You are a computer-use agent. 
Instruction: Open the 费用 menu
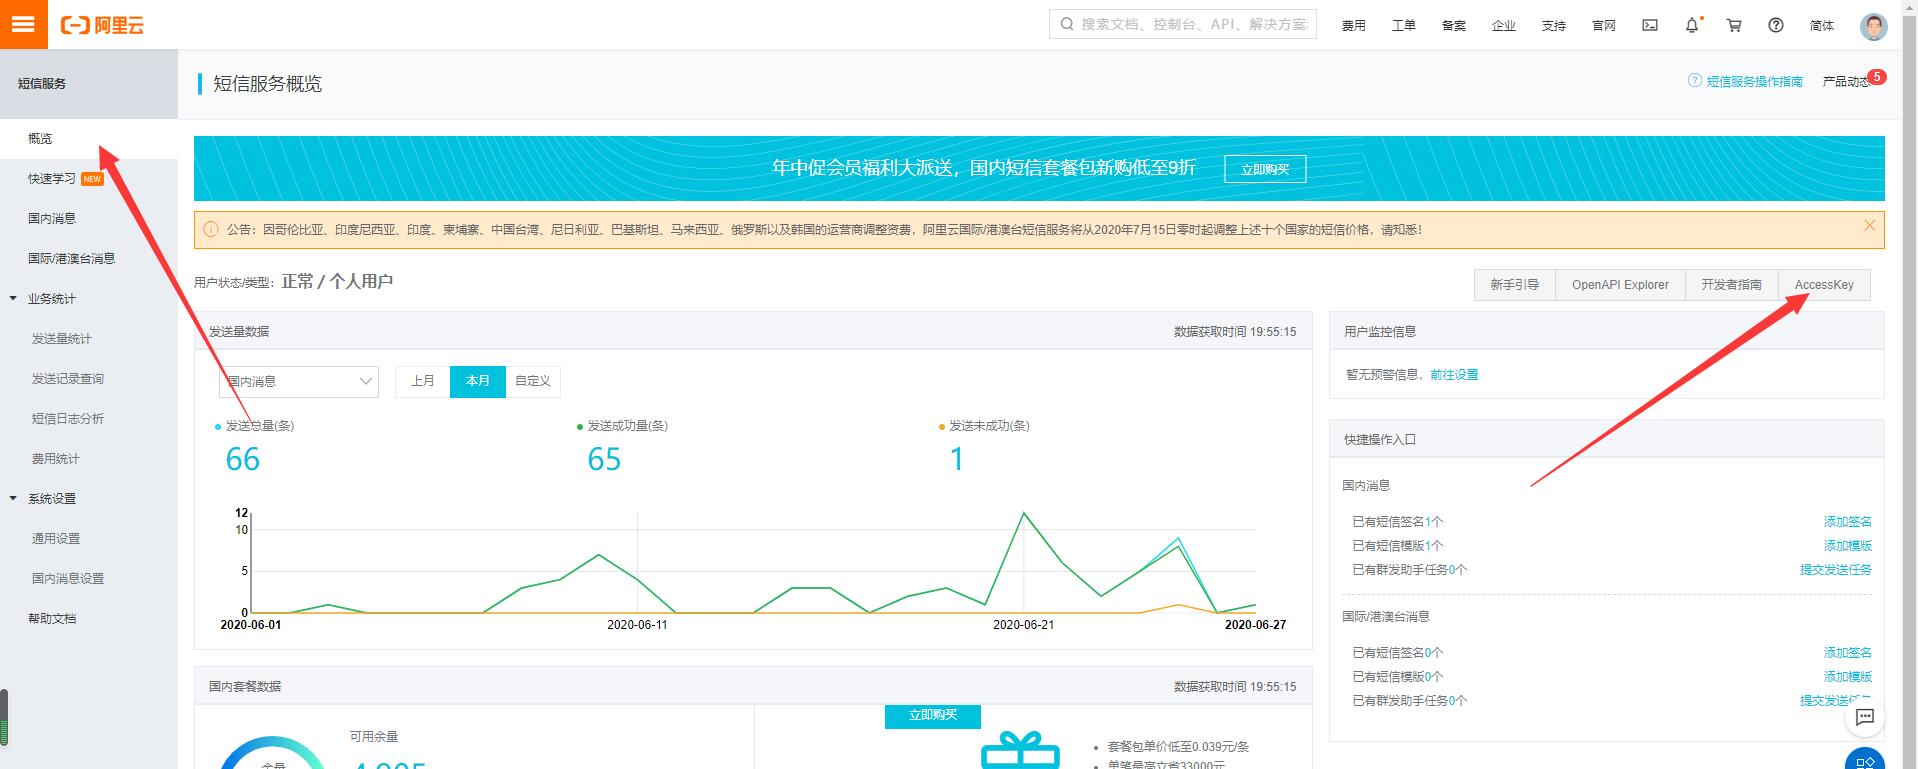coord(1354,26)
